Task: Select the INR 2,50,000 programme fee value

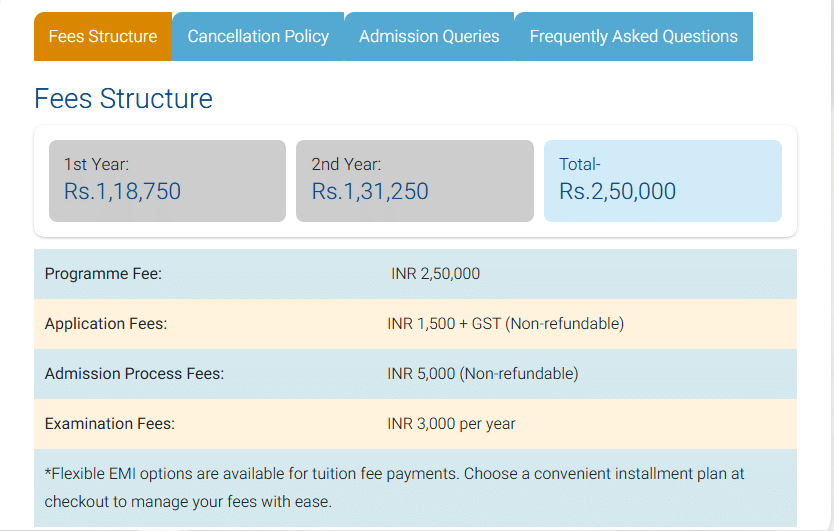Action: click(x=435, y=274)
